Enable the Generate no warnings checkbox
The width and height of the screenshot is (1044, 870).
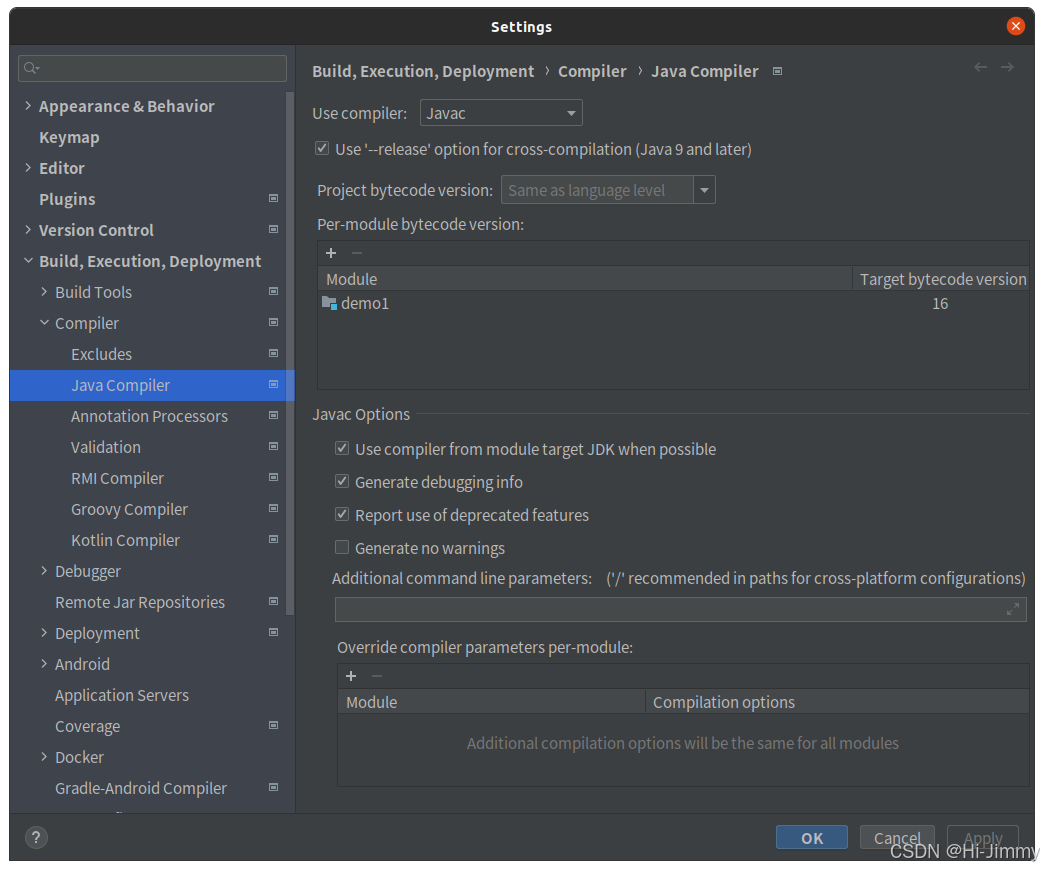tap(341, 548)
